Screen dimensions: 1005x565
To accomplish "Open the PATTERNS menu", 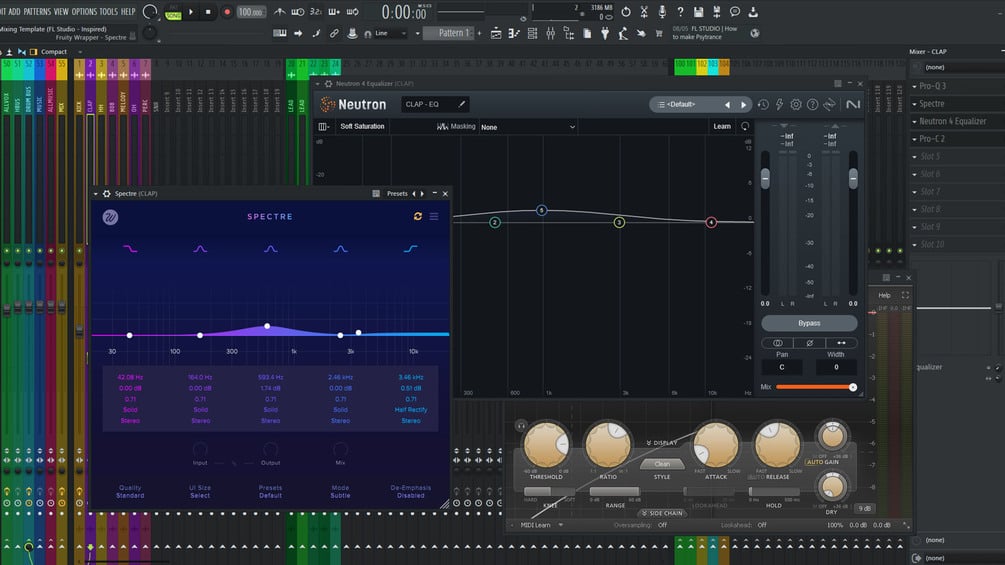I will [x=37, y=12].
